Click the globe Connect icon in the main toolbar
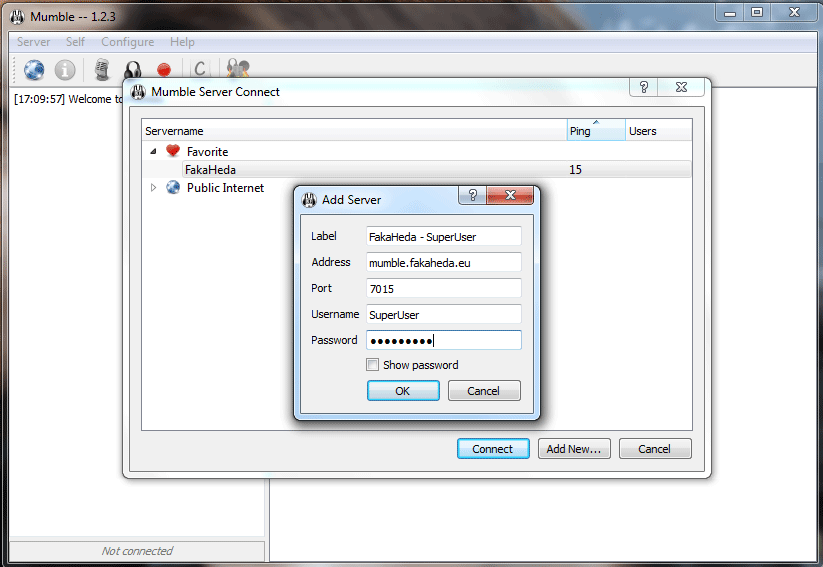 pos(34,69)
